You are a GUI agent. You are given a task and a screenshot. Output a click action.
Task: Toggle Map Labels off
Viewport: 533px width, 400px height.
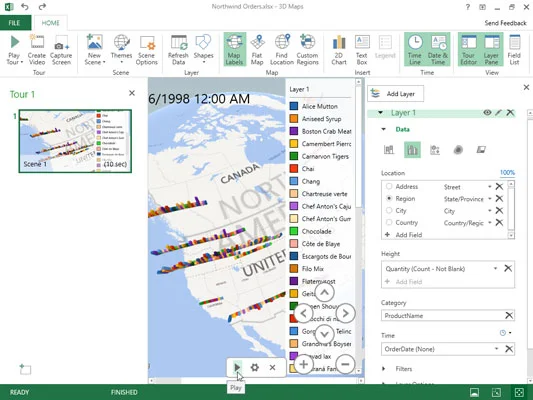point(235,50)
